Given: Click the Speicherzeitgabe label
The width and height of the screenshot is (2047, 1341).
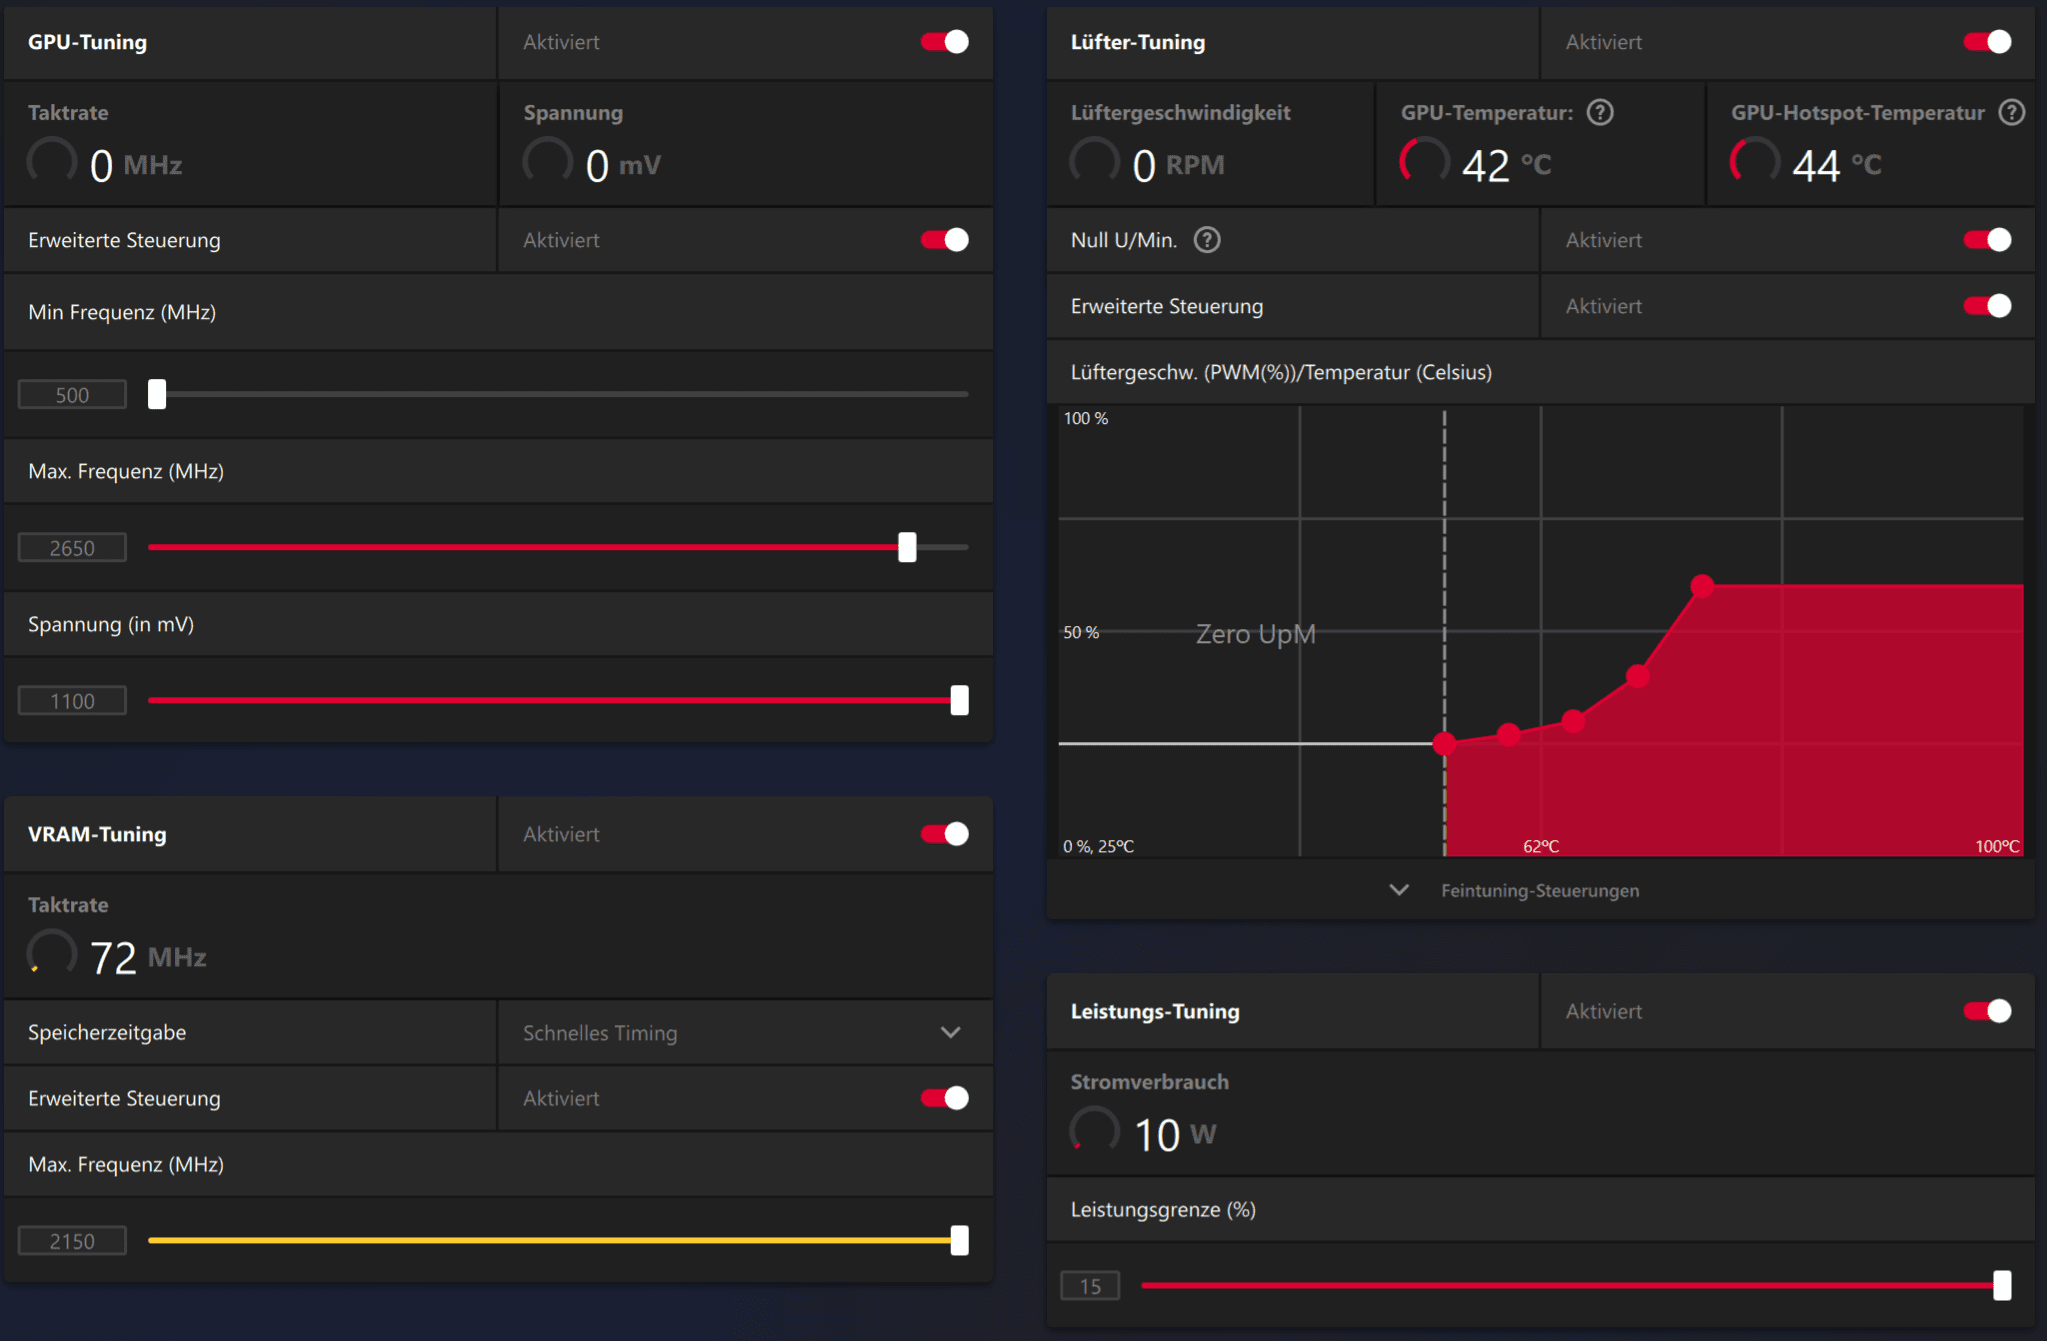Looking at the screenshot, I should (107, 1032).
